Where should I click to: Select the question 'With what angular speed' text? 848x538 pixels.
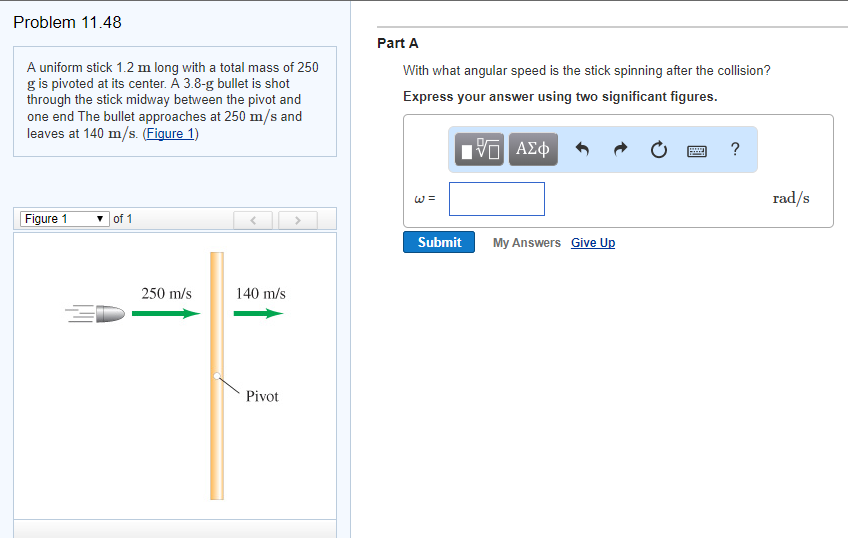coord(587,71)
